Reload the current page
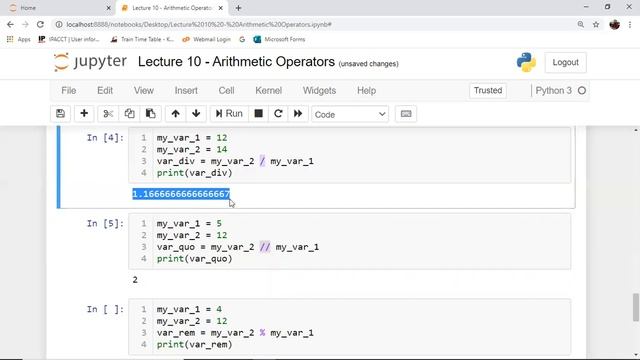 pos(40,24)
